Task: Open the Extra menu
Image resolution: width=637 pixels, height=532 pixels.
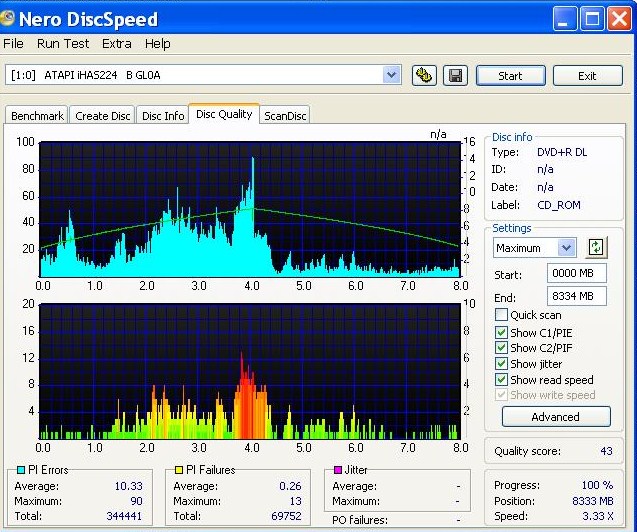Action: coord(116,44)
